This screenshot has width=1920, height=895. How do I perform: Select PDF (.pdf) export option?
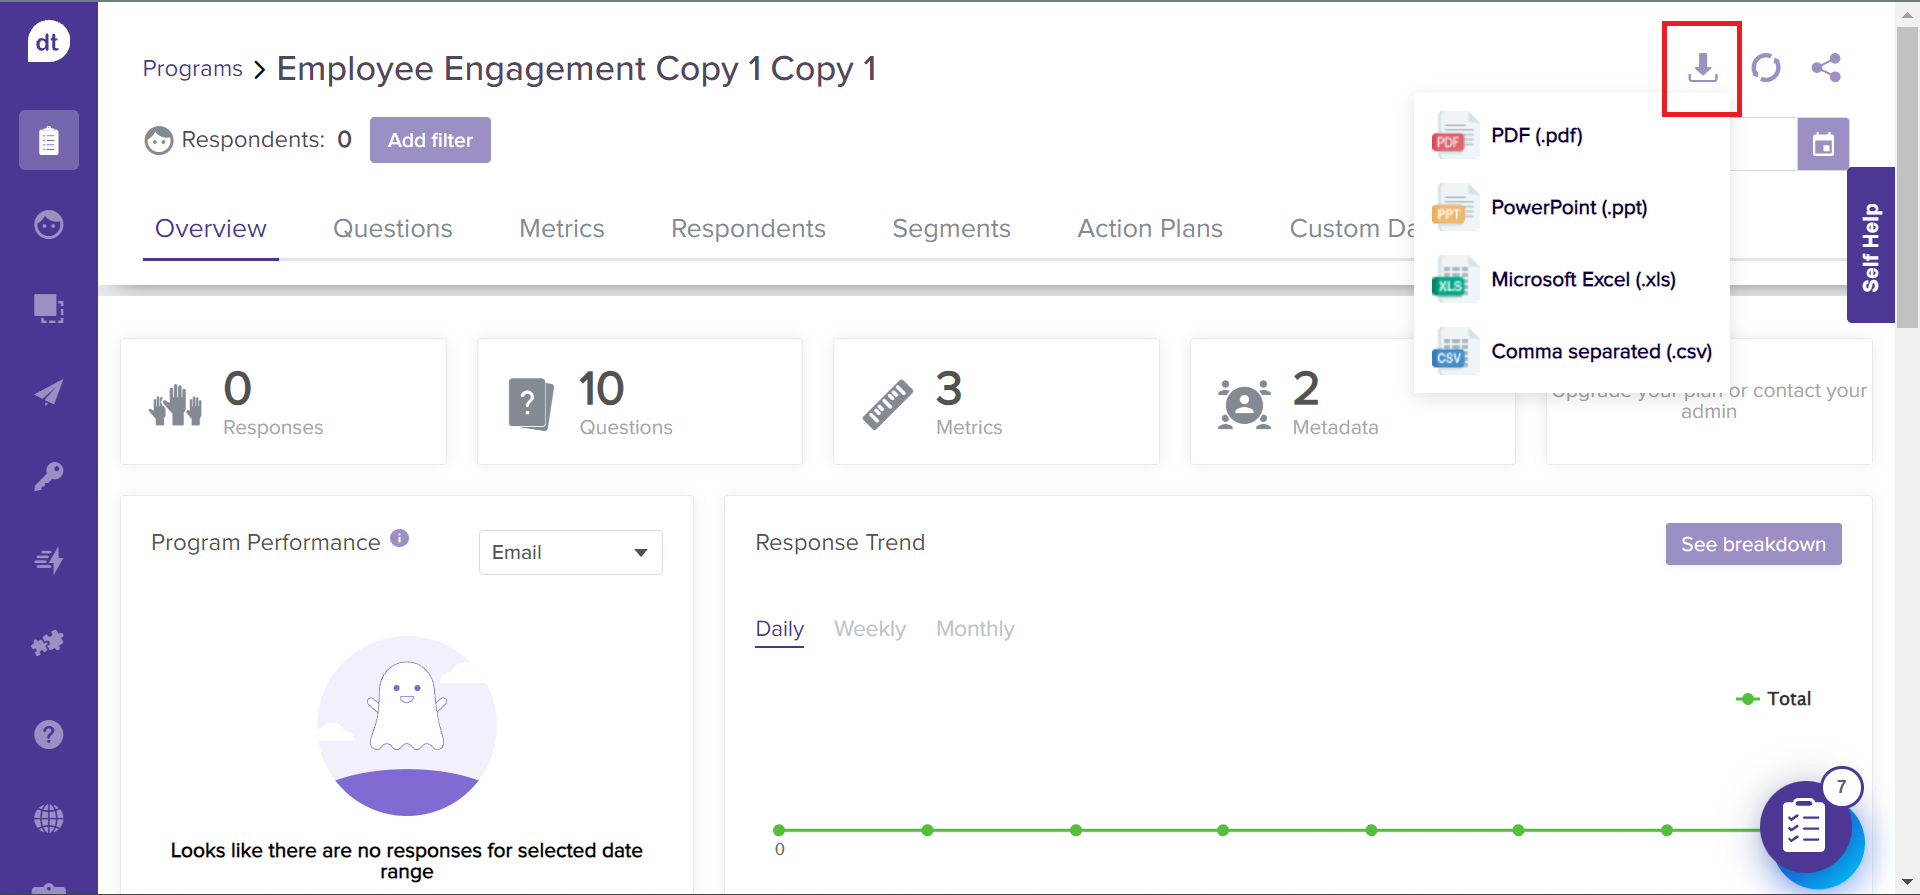tap(1536, 136)
